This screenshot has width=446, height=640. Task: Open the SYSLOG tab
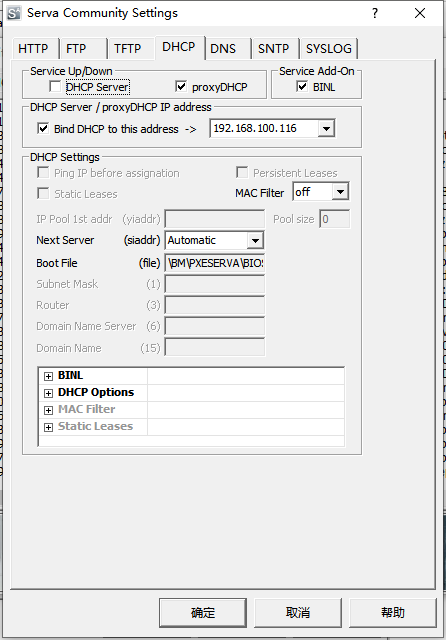329,49
